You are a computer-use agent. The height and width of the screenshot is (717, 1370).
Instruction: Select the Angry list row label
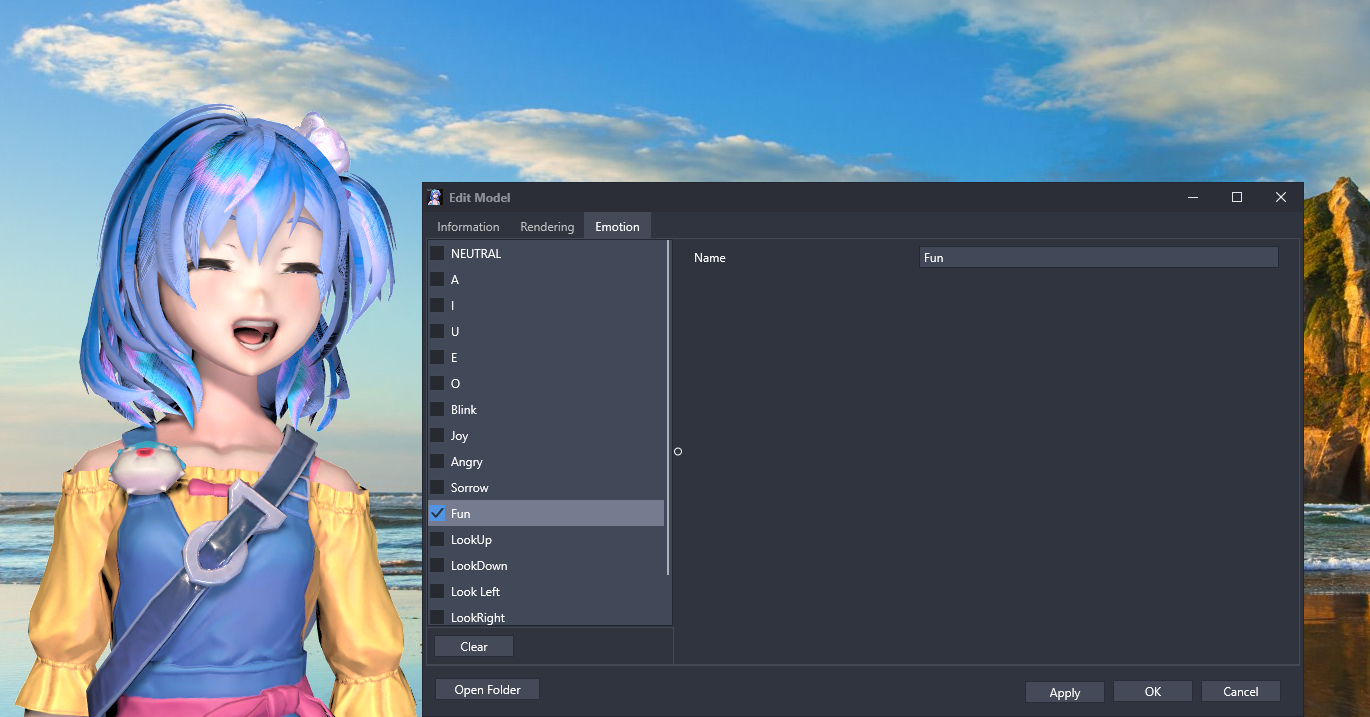[467, 462]
